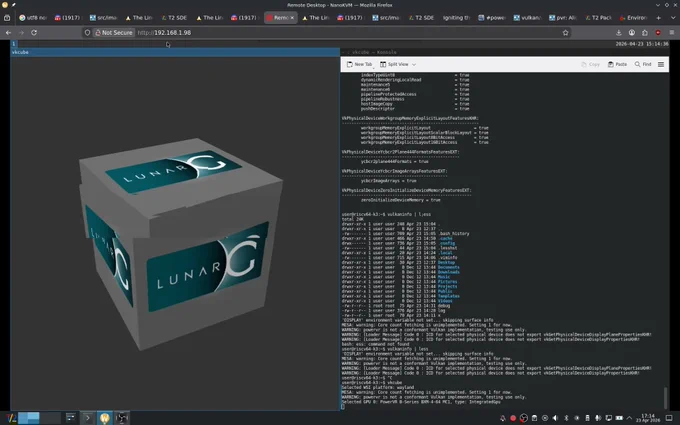Screen dimensions: 680x425
Task: Click the 17:14 clock in remote taskbar
Action: 647,418
